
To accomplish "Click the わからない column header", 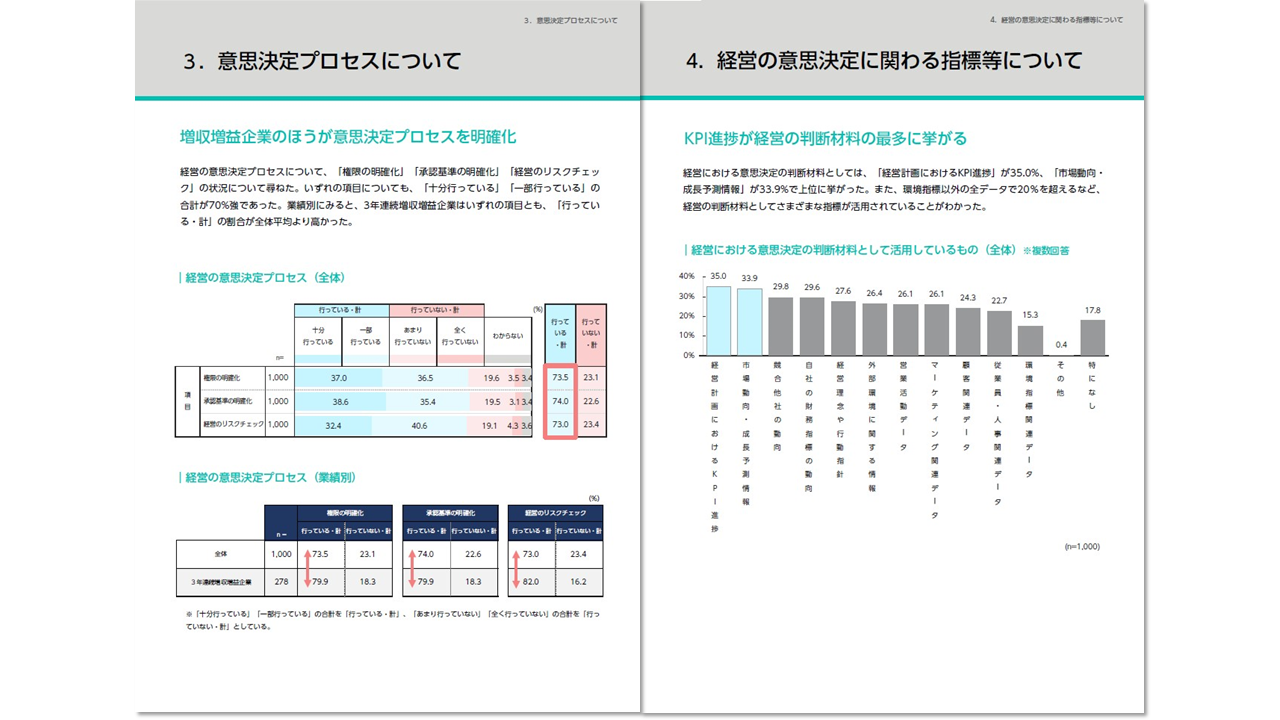I will (508, 335).
